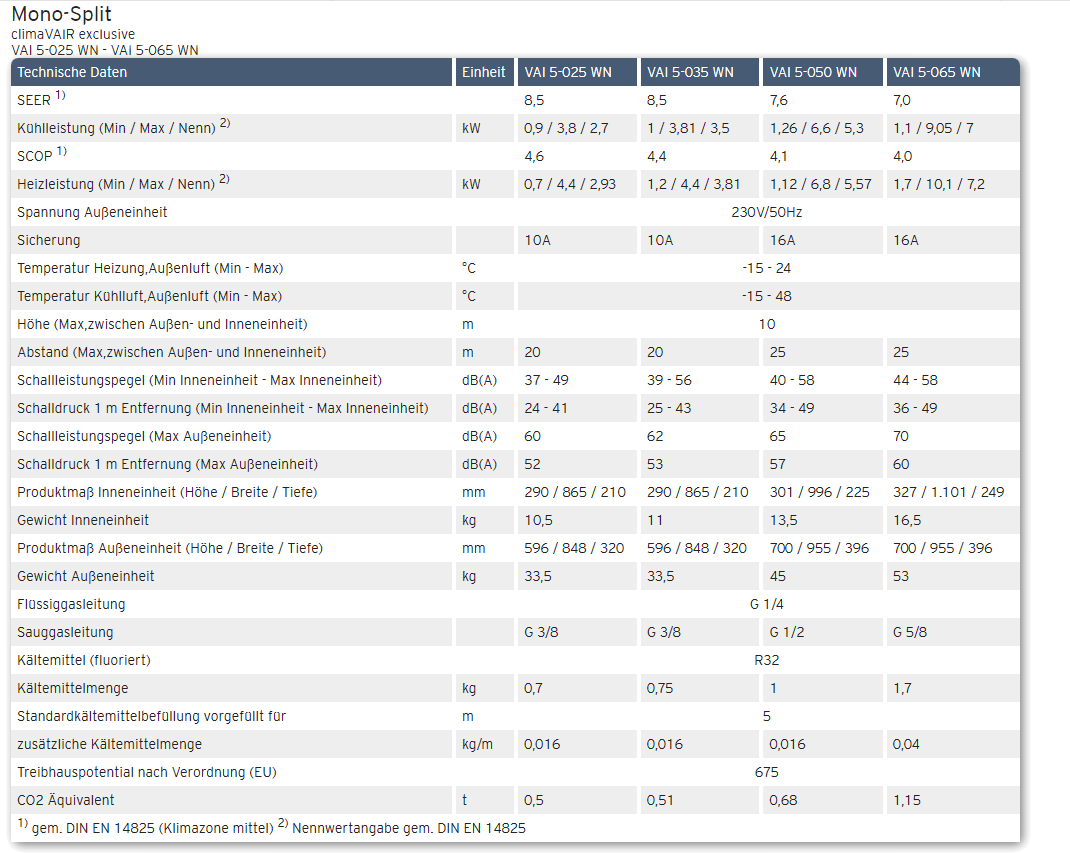Click cooling capacity value "1,26 / 6,6 / 5,3"

817,128
